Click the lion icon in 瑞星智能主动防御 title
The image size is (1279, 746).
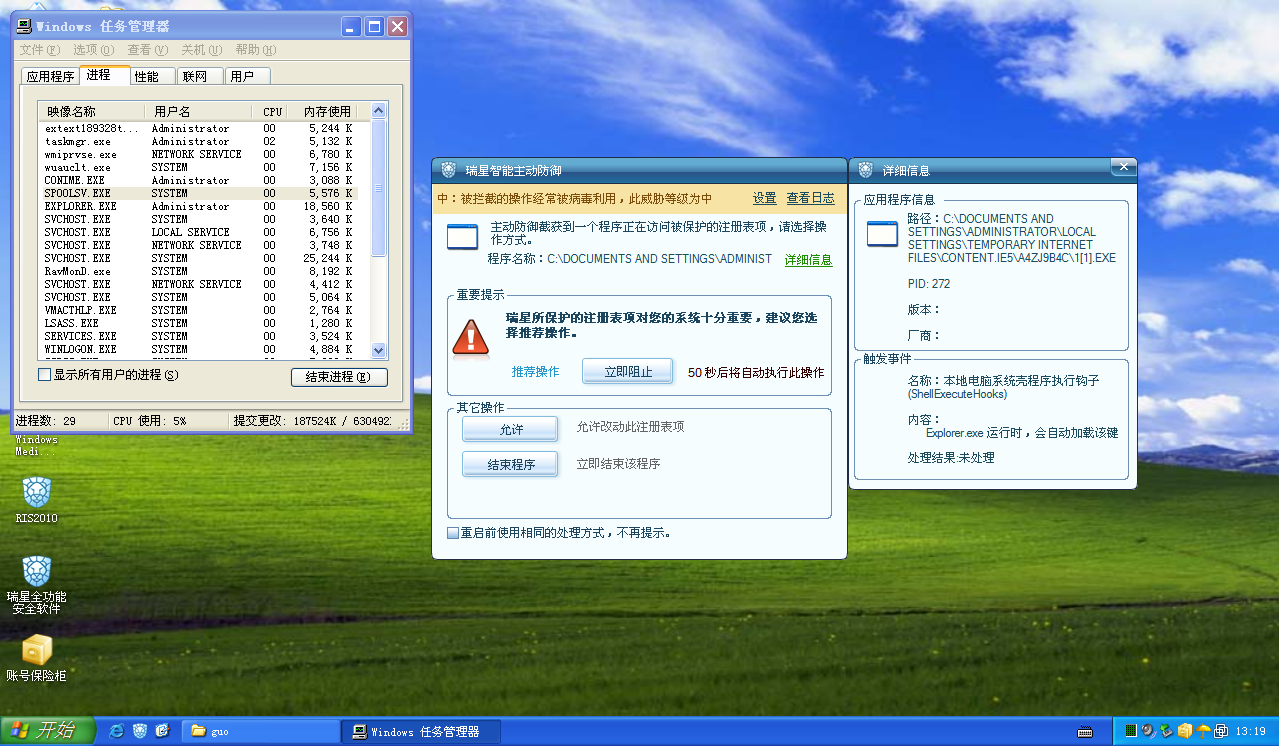pyautogui.click(x=448, y=170)
